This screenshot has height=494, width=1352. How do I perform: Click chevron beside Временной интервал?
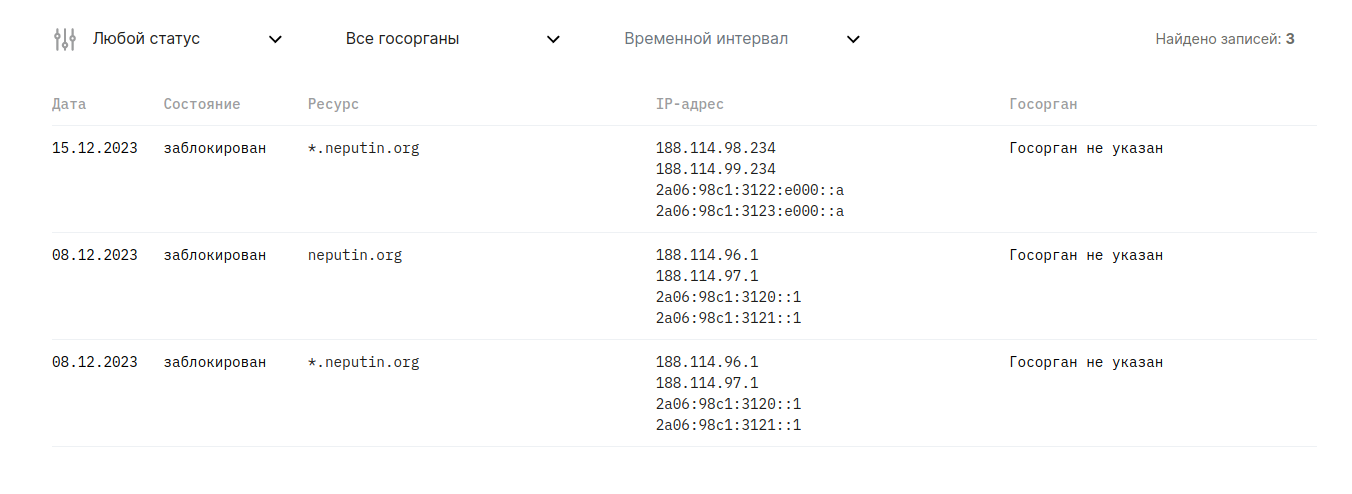pyautogui.click(x=853, y=39)
